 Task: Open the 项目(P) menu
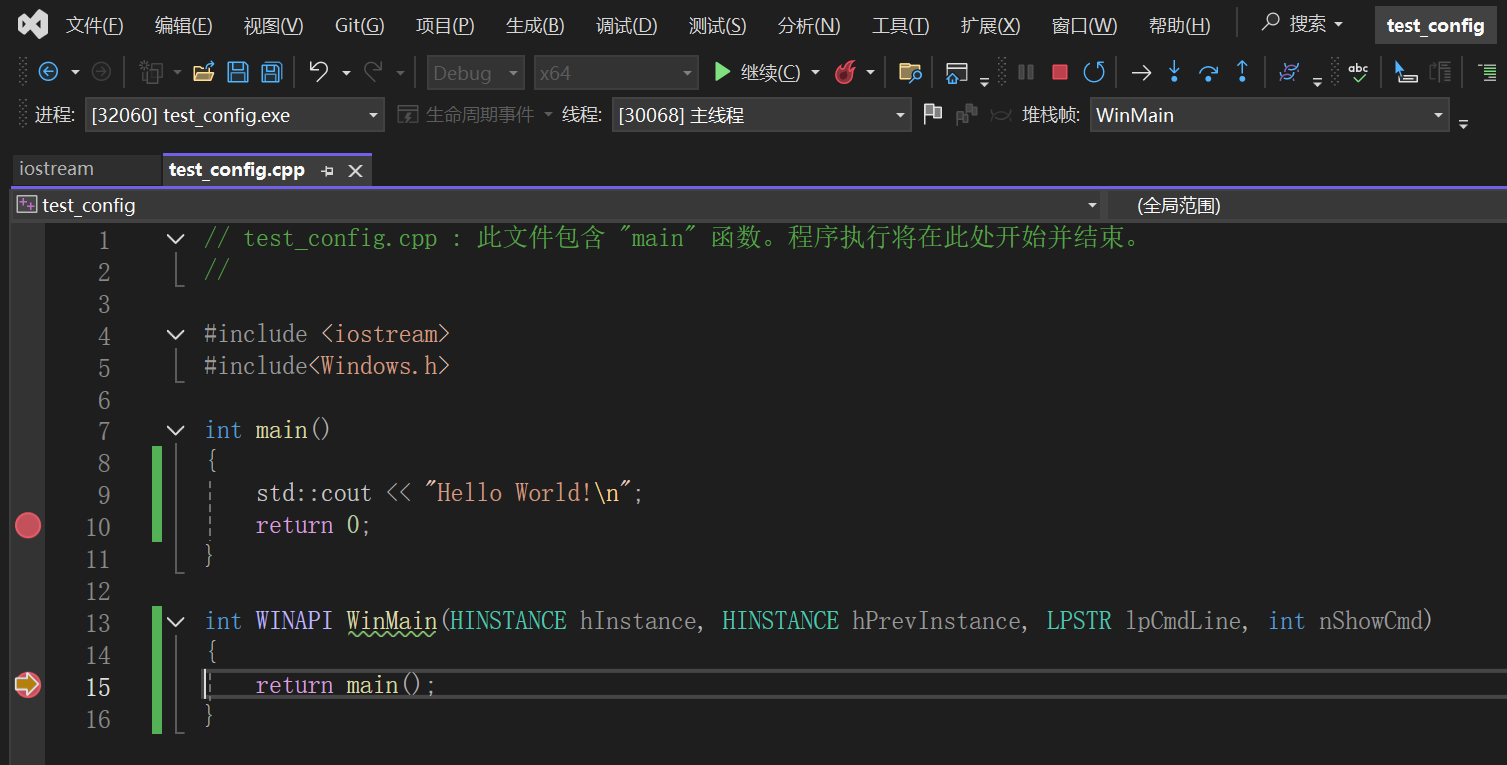445,25
